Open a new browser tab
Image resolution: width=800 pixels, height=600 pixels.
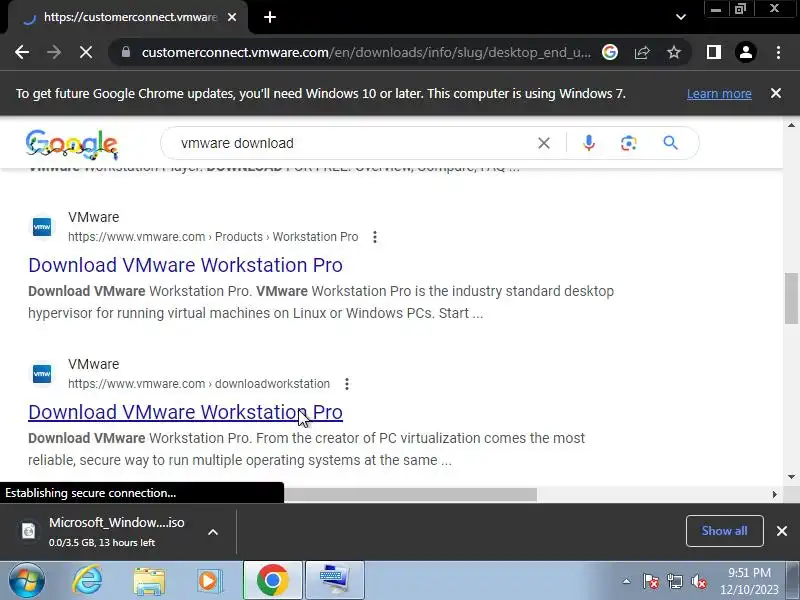270,17
